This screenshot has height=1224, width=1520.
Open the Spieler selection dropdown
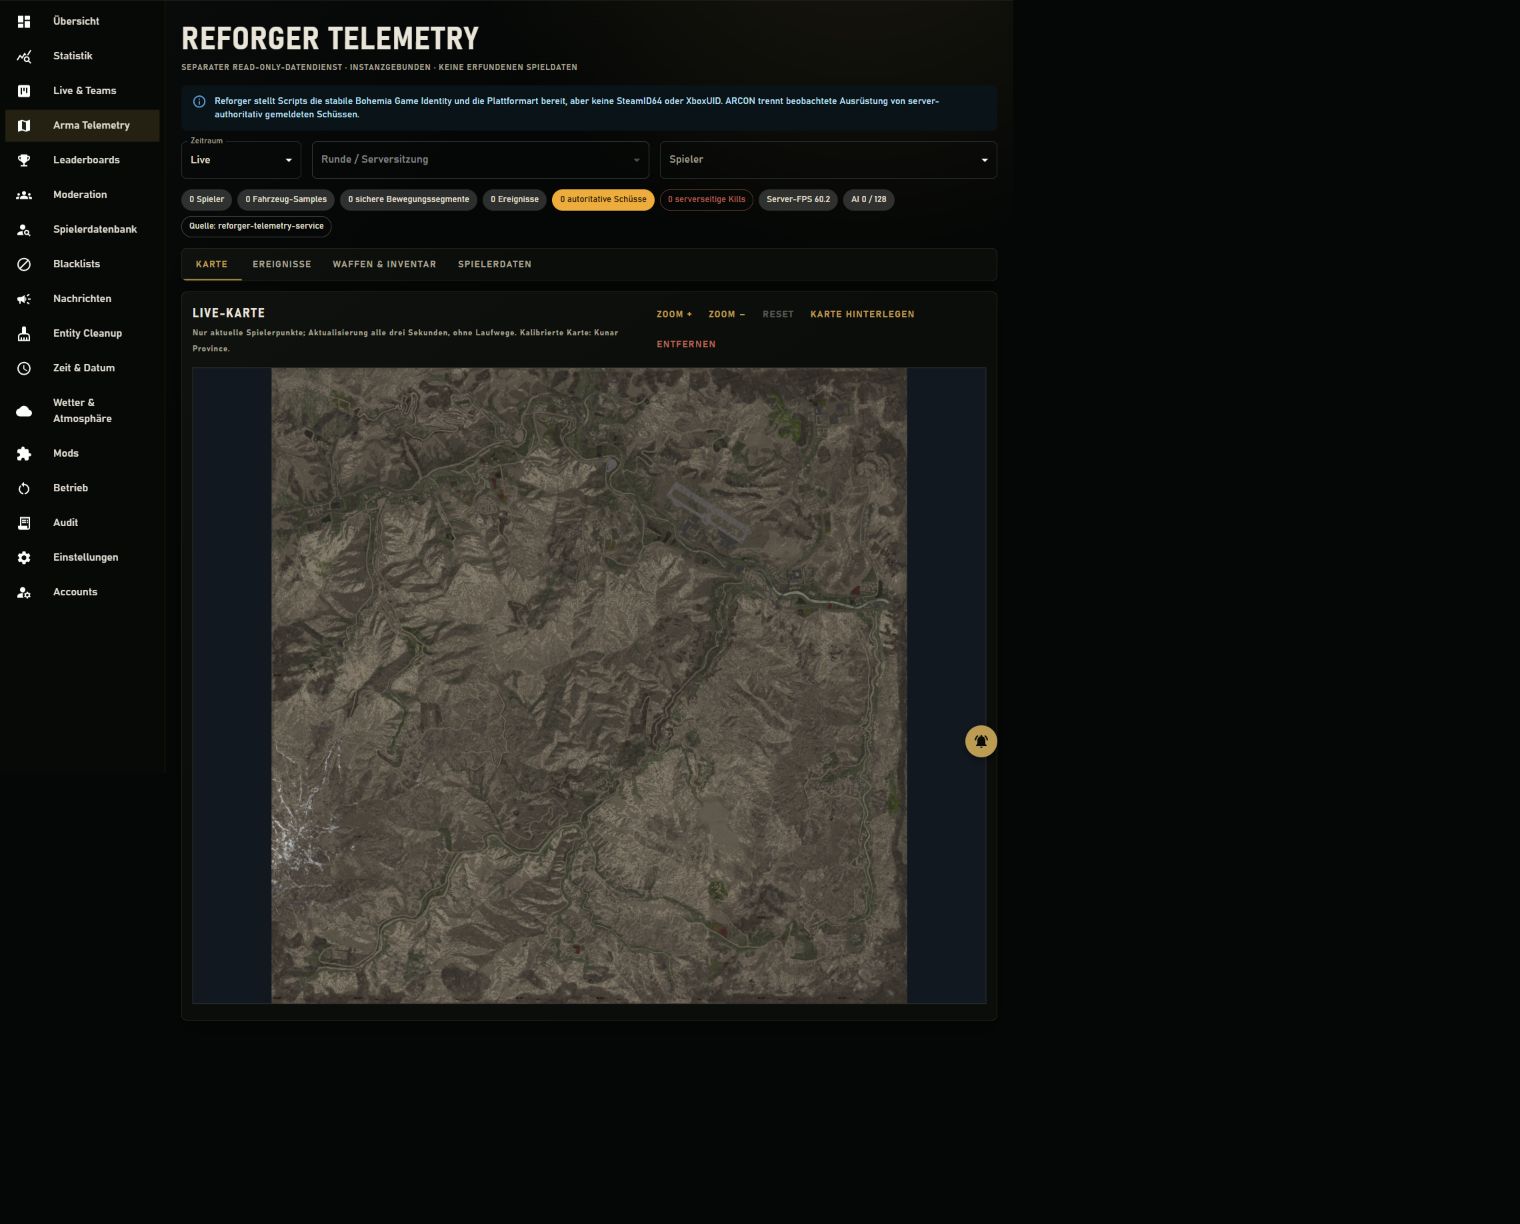click(x=828, y=160)
